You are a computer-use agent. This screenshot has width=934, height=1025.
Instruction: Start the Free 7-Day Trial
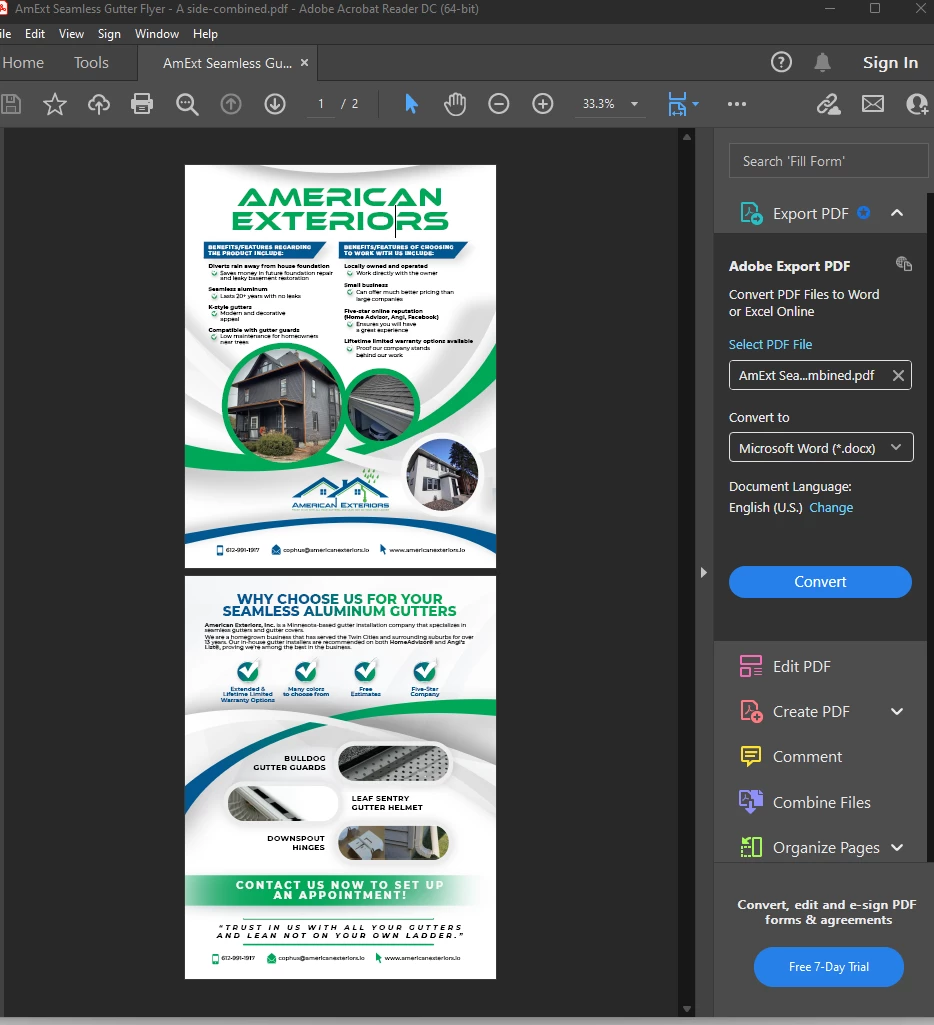pyautogui.click(x=829, y=967)
